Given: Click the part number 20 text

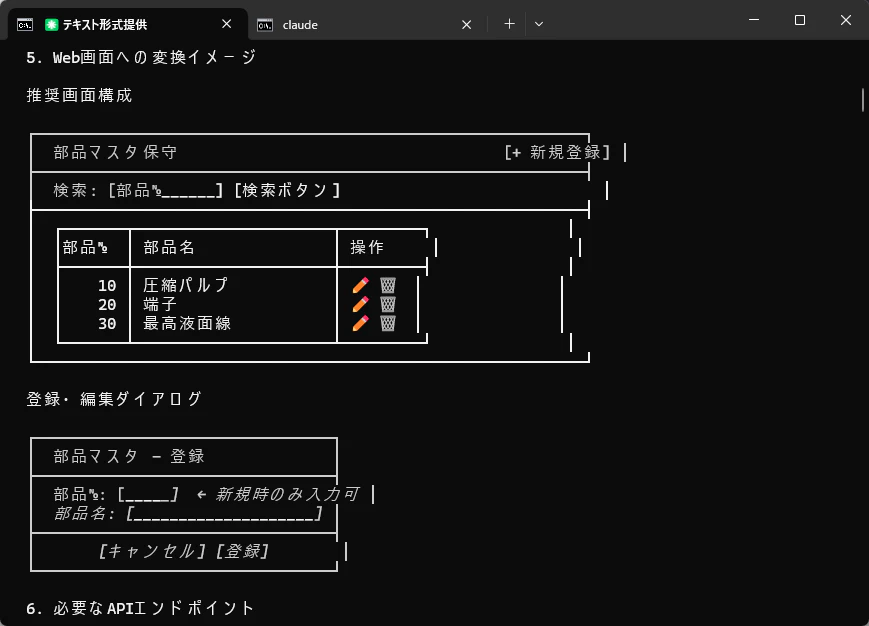Looking at the screenshot, I should click(107, 304).
